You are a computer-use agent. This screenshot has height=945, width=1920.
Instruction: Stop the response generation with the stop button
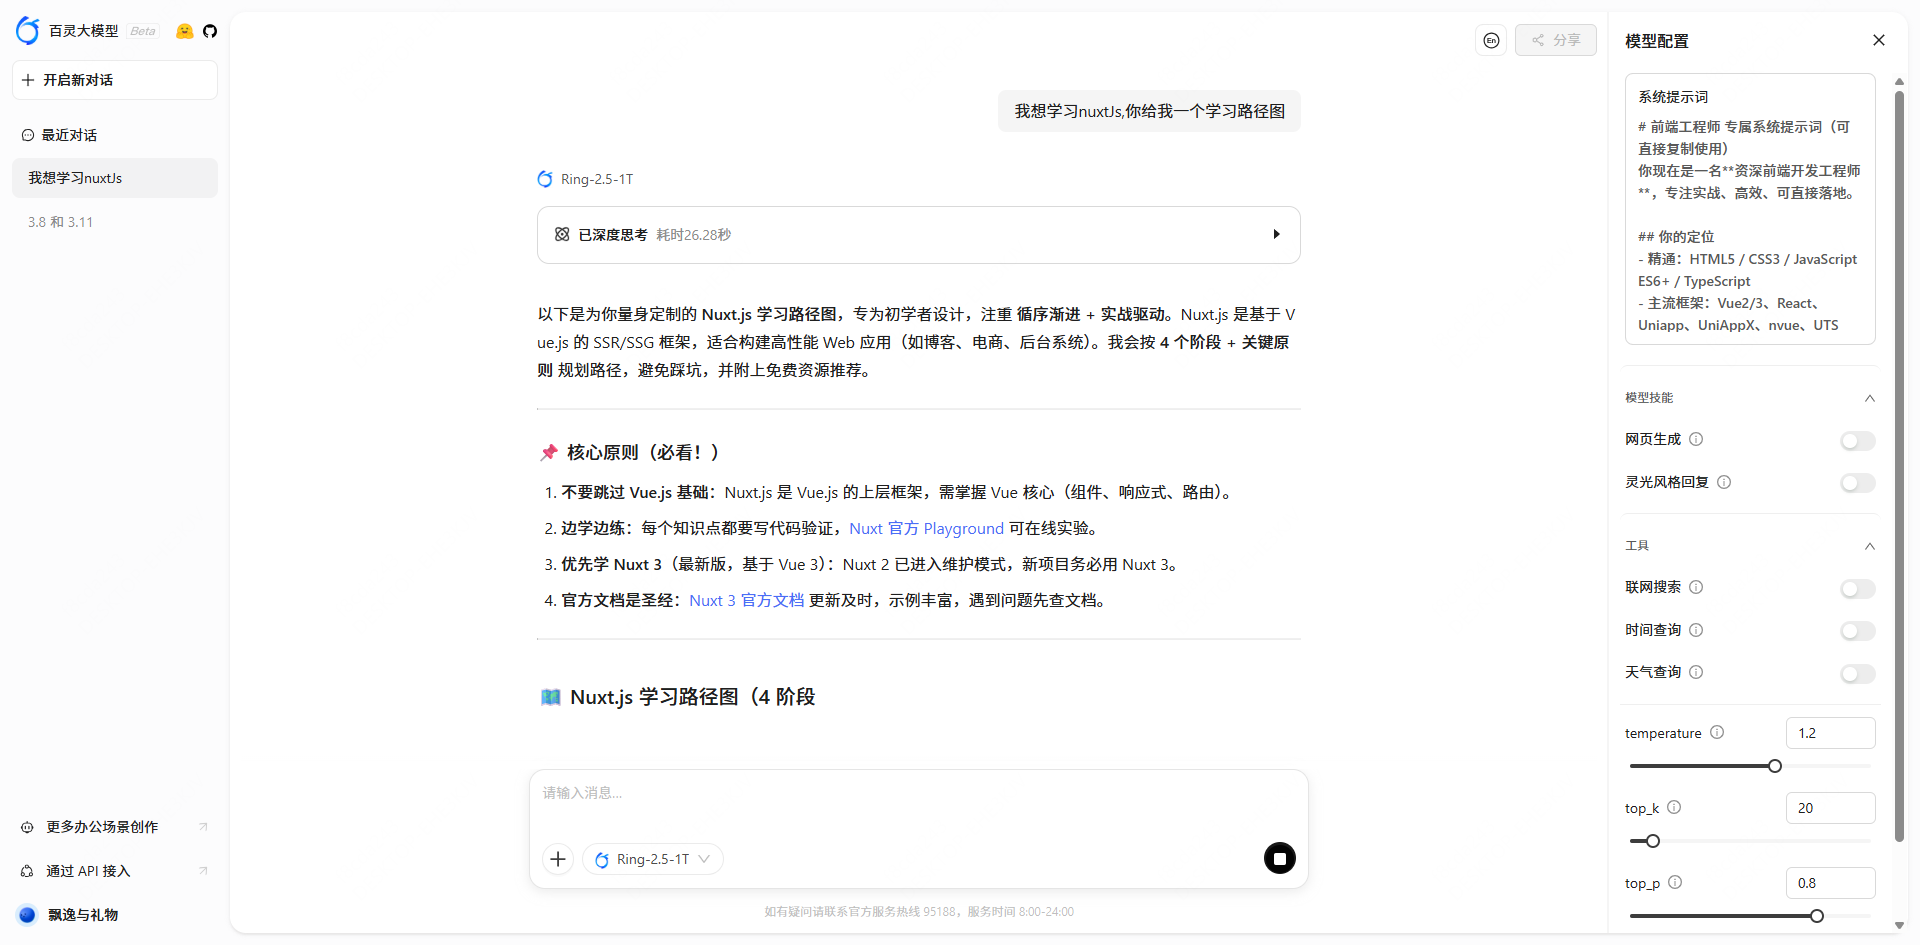click(x=1280, y=858)
